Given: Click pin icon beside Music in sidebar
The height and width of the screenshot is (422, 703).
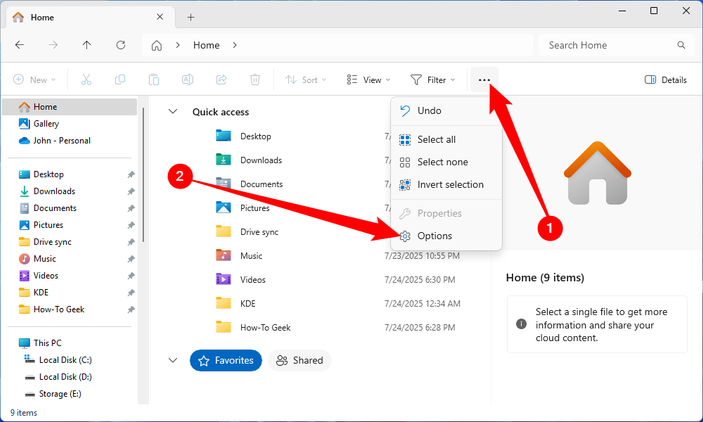Looking at the screenshot, I should (130, 259).
